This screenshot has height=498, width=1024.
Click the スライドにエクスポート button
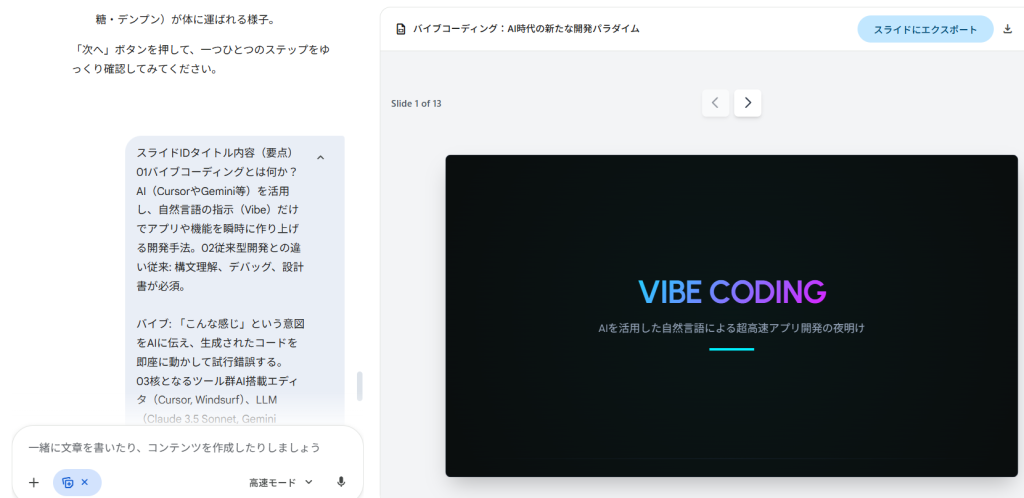point(924,29)
